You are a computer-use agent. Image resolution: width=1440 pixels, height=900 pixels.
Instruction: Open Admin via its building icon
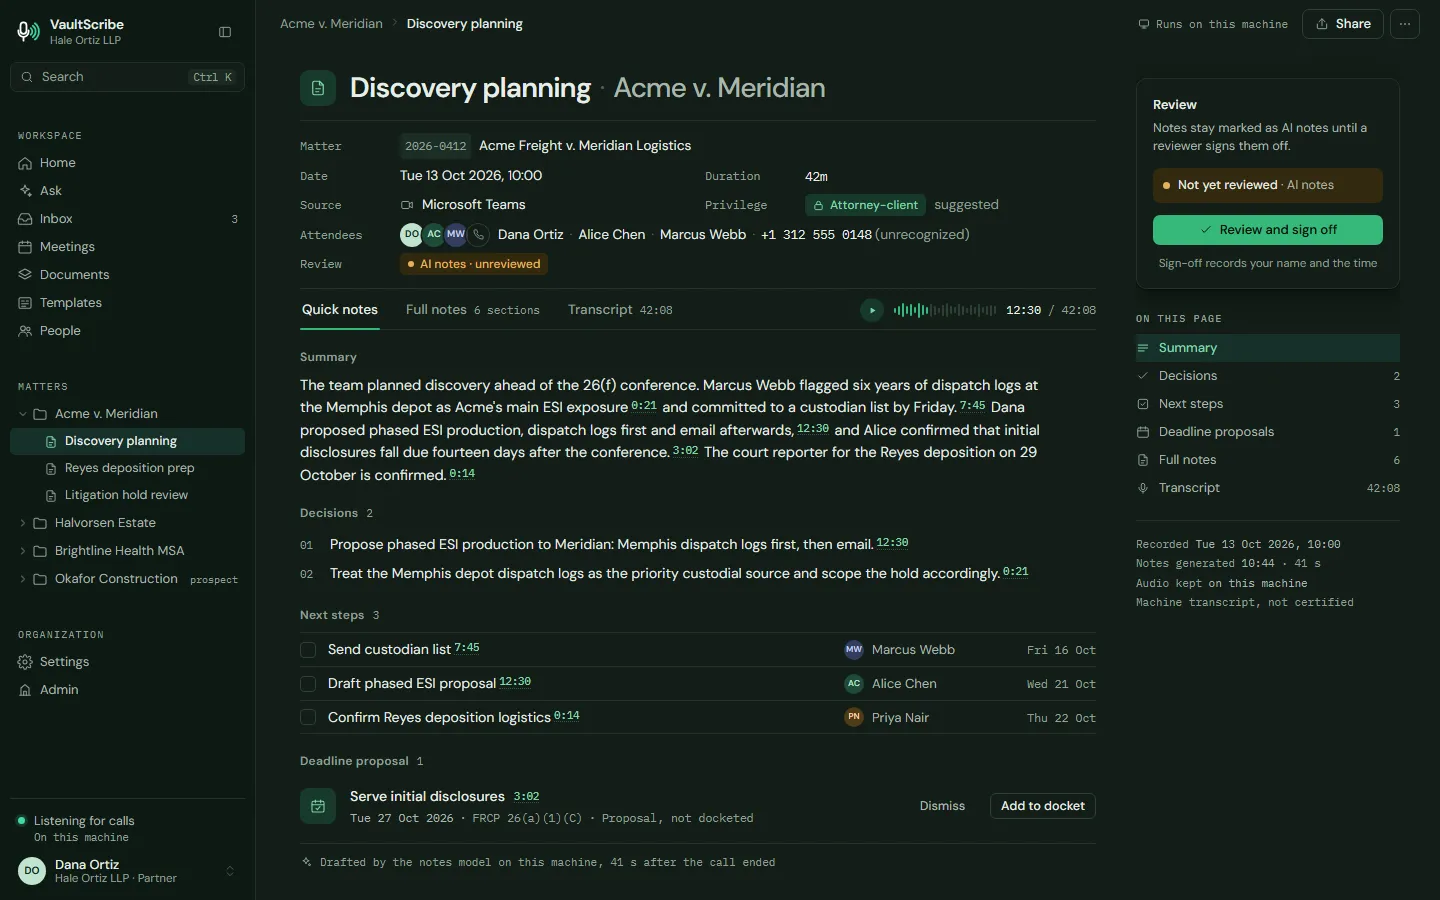(x=25, y=690)
